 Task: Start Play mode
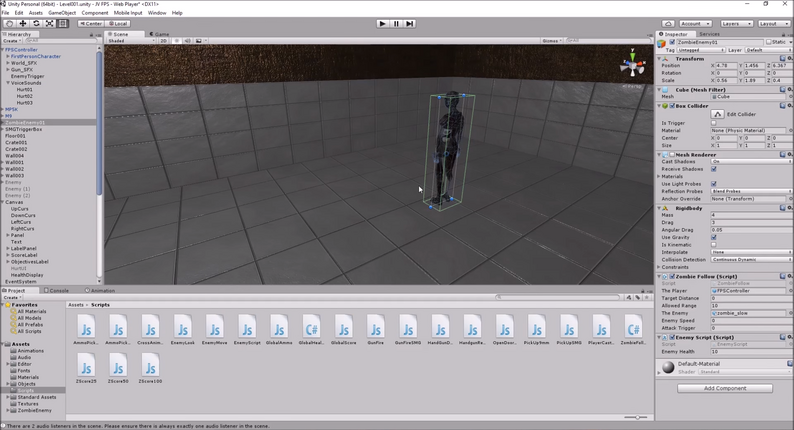coord(382,23)
